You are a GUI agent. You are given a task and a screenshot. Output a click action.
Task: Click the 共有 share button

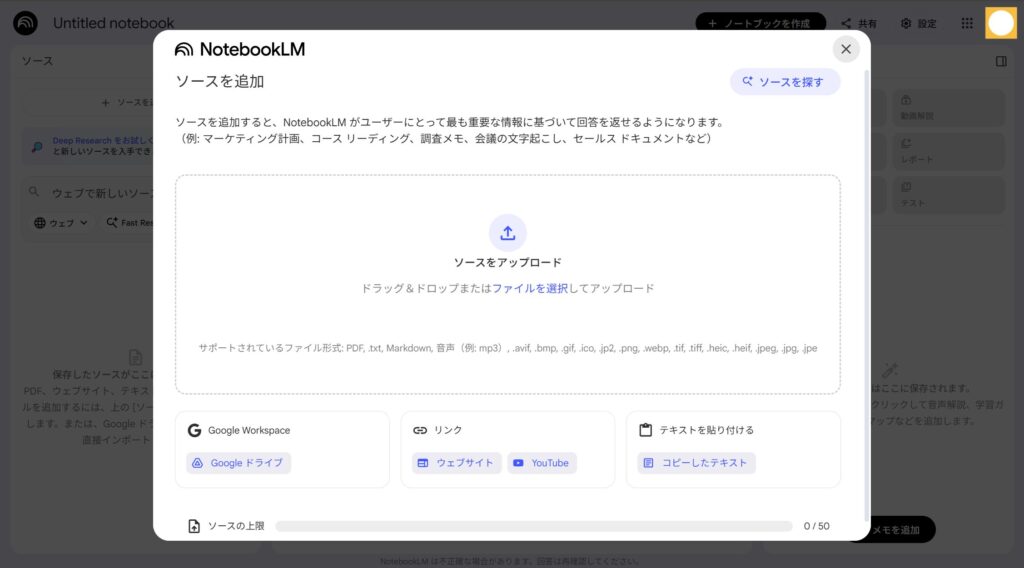pos(858,23)
